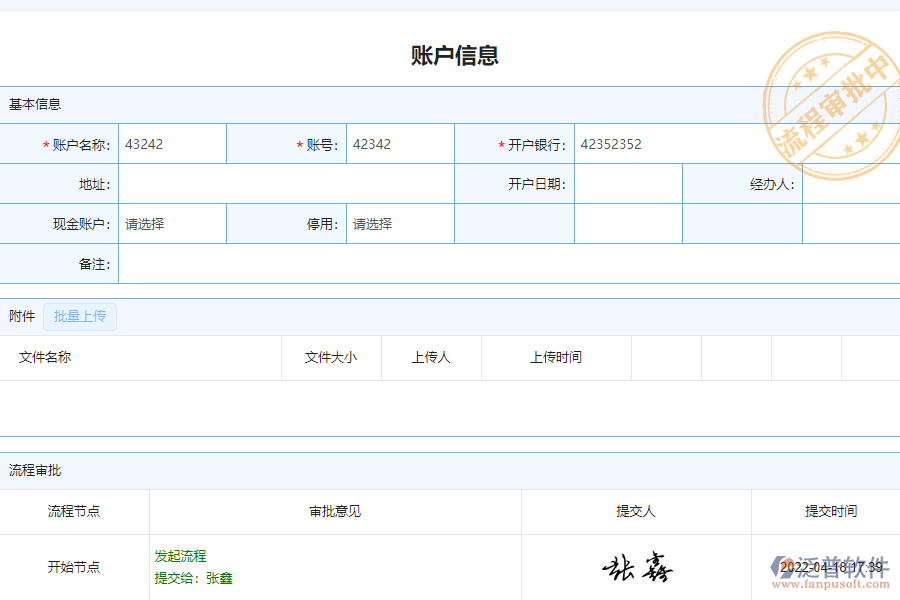Select the 文件名称 column header
The image size is (900, 600).
tap(47, 357)
